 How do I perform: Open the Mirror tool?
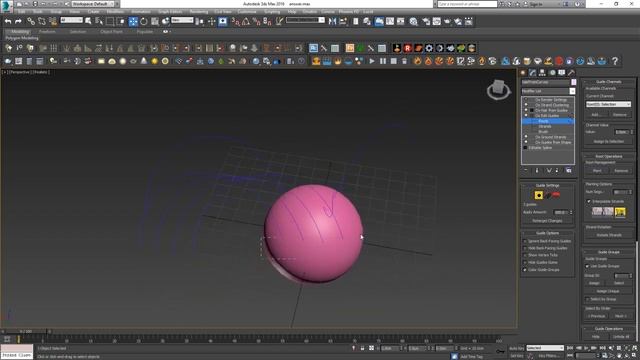(x=332, y=21)
